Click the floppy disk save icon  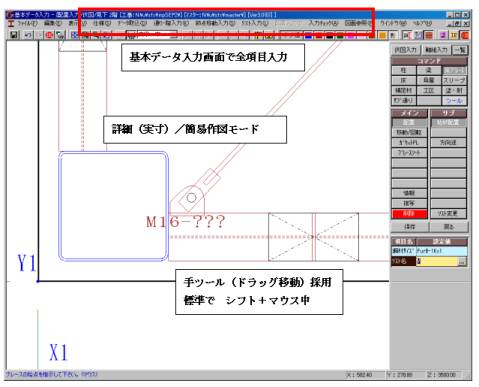pyautogui.click(x=14, y=35)
